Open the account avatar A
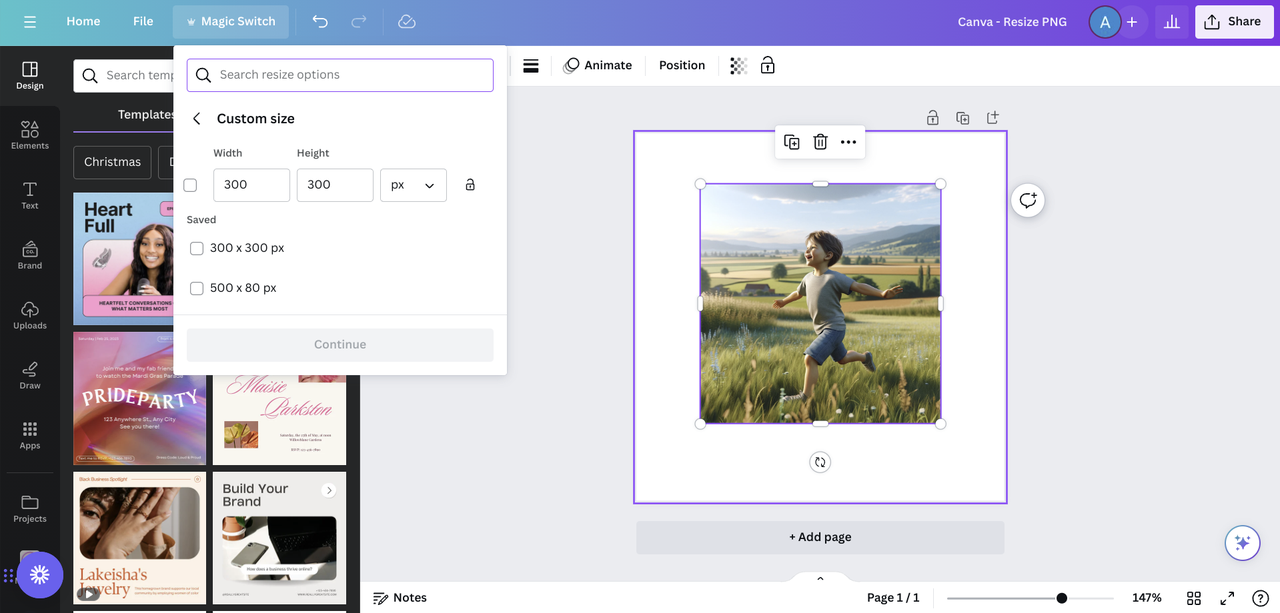The width and height of the screenshot is (1280, 613). [1105, 21]
